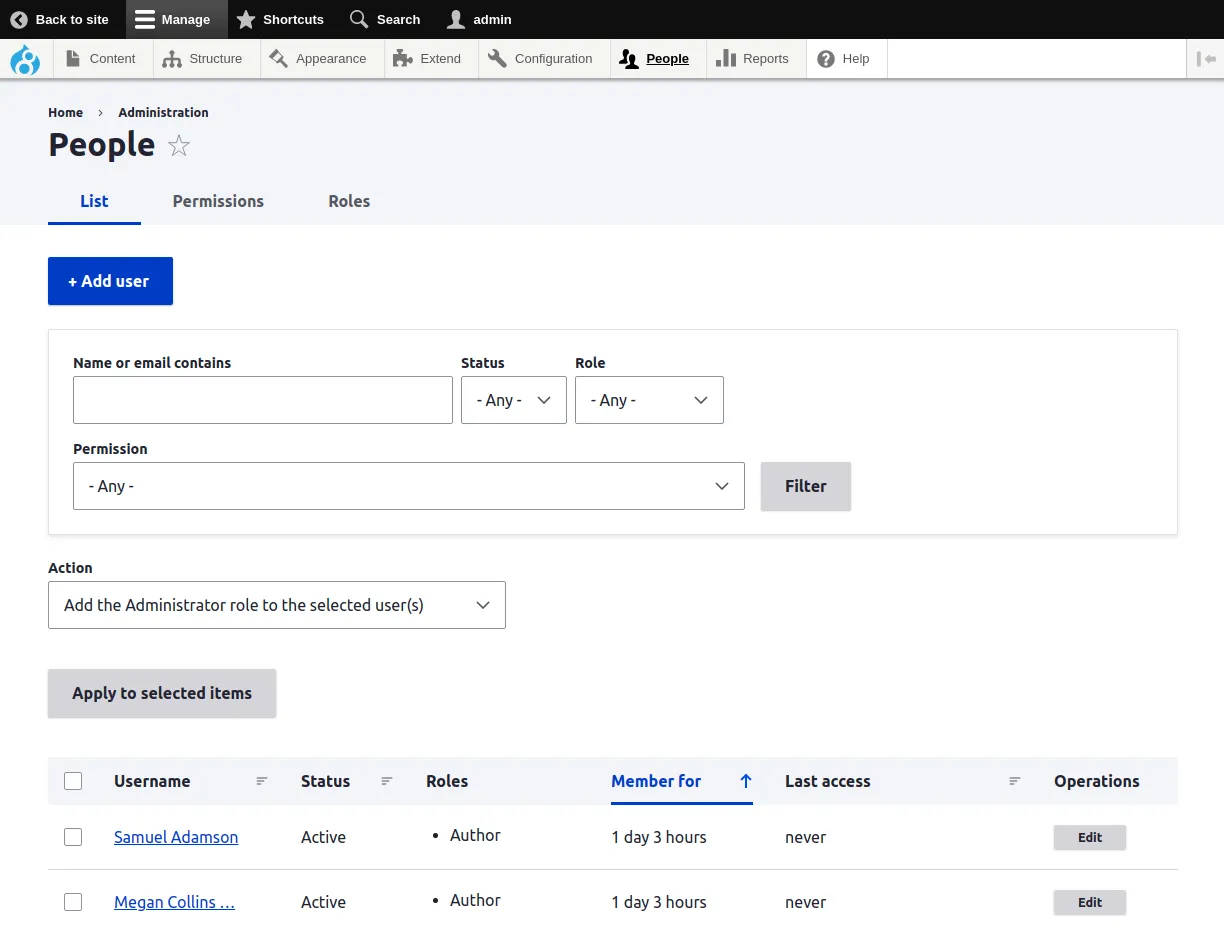Click the Drupal logo home icon
The image size is (1224, 932).
pyautogui.click(x=25, y=60)
